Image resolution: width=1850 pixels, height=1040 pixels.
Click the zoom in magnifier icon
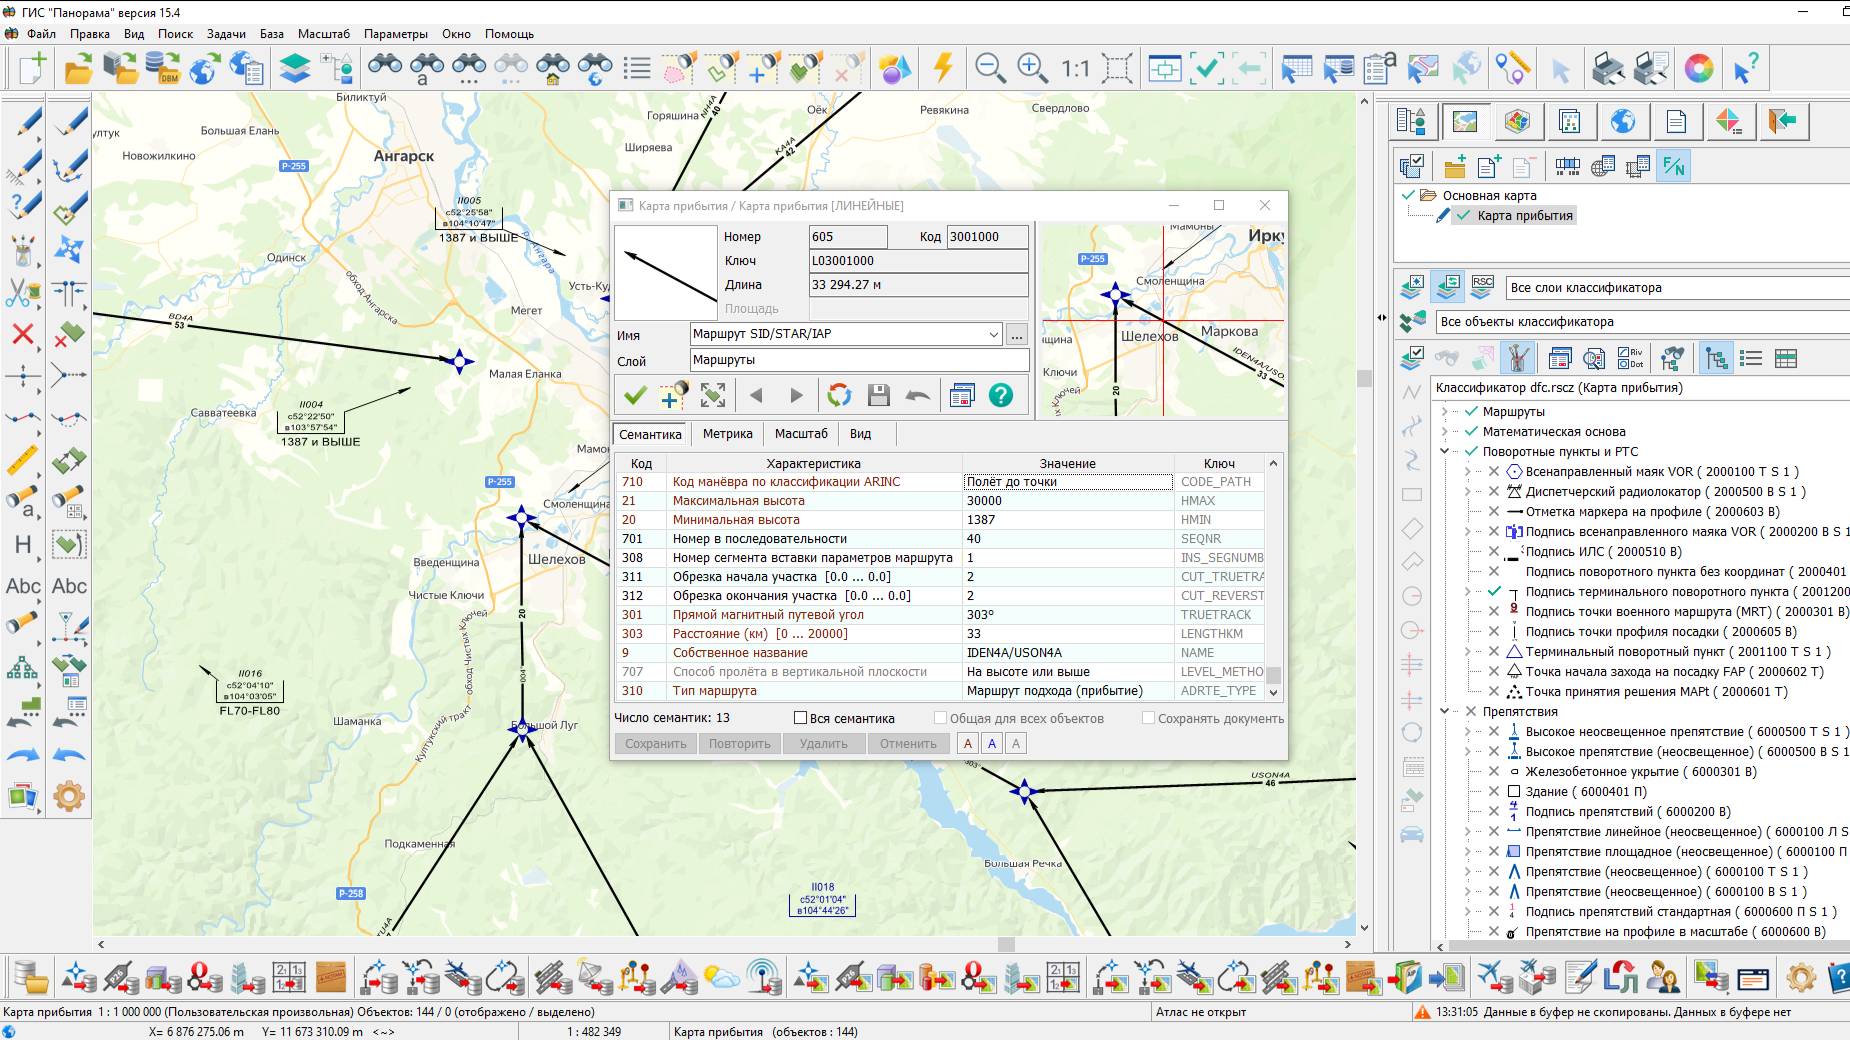click(x=1031, y=68)
